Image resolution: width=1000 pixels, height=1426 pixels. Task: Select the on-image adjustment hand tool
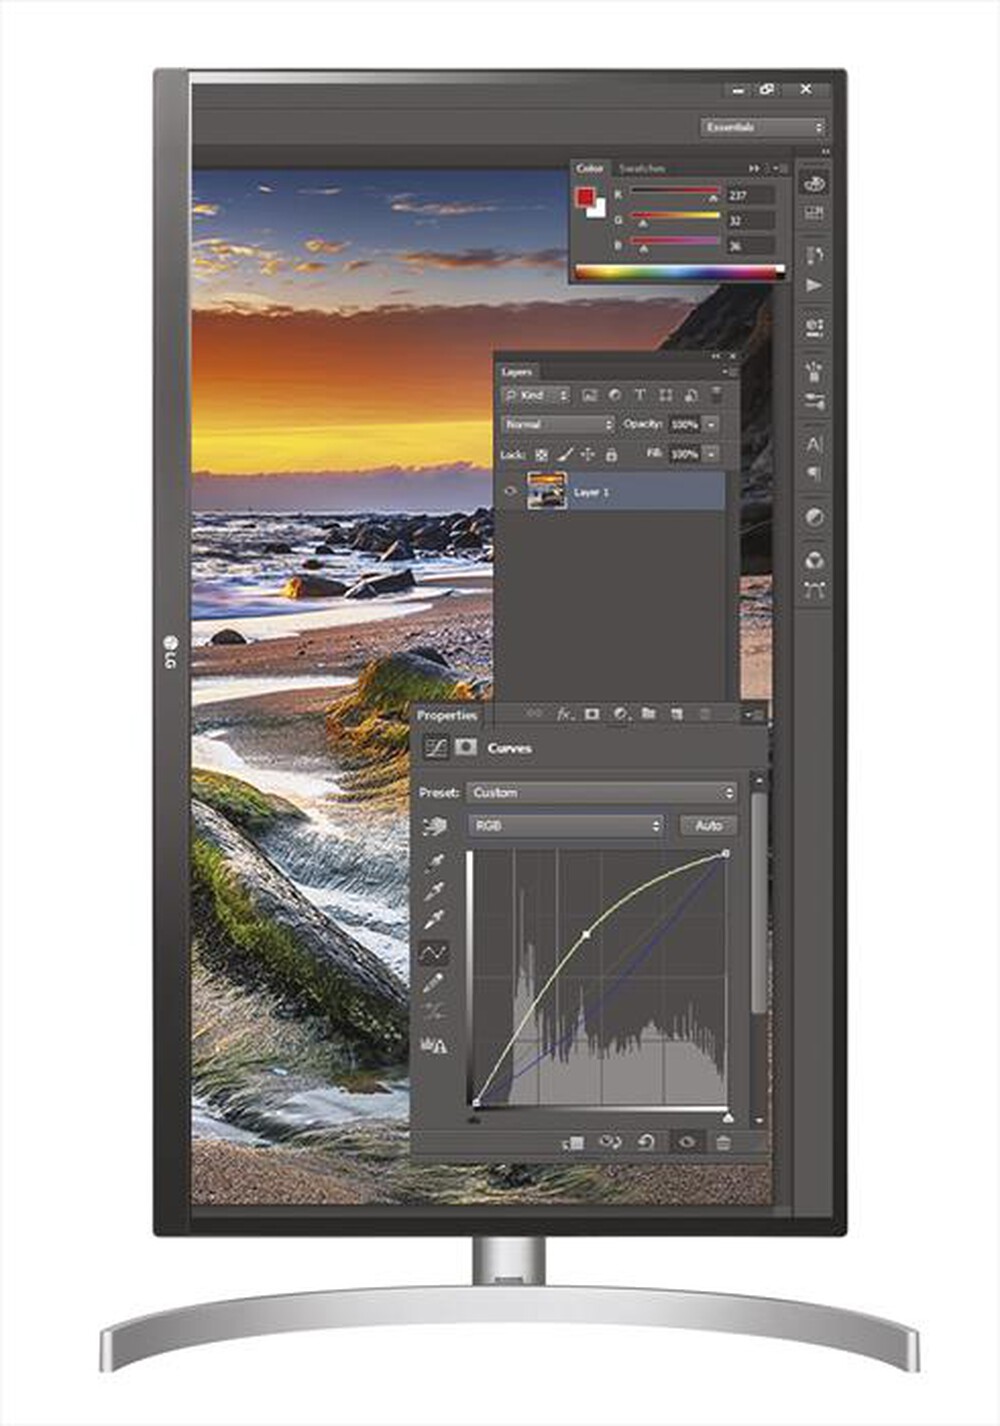pyautogui.click(x=434, y=826)
